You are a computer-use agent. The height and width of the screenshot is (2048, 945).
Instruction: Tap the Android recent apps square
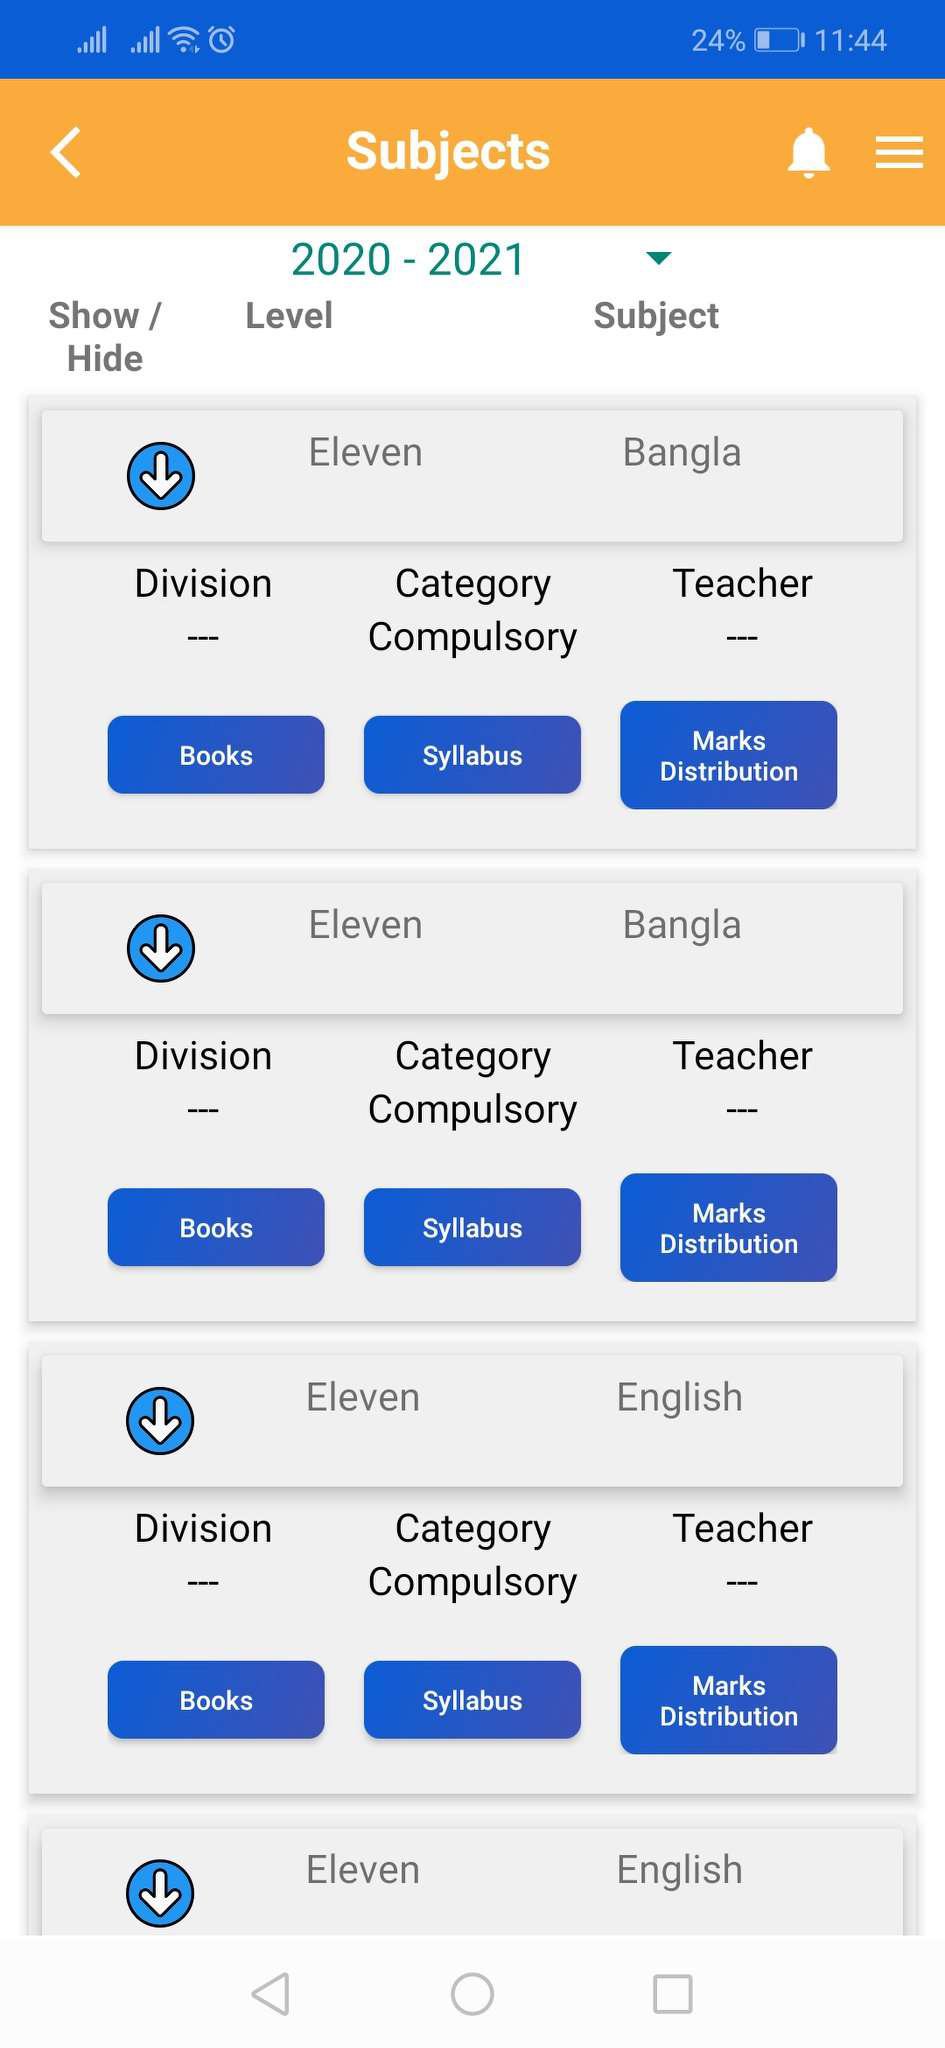(x=672, y=1993)
